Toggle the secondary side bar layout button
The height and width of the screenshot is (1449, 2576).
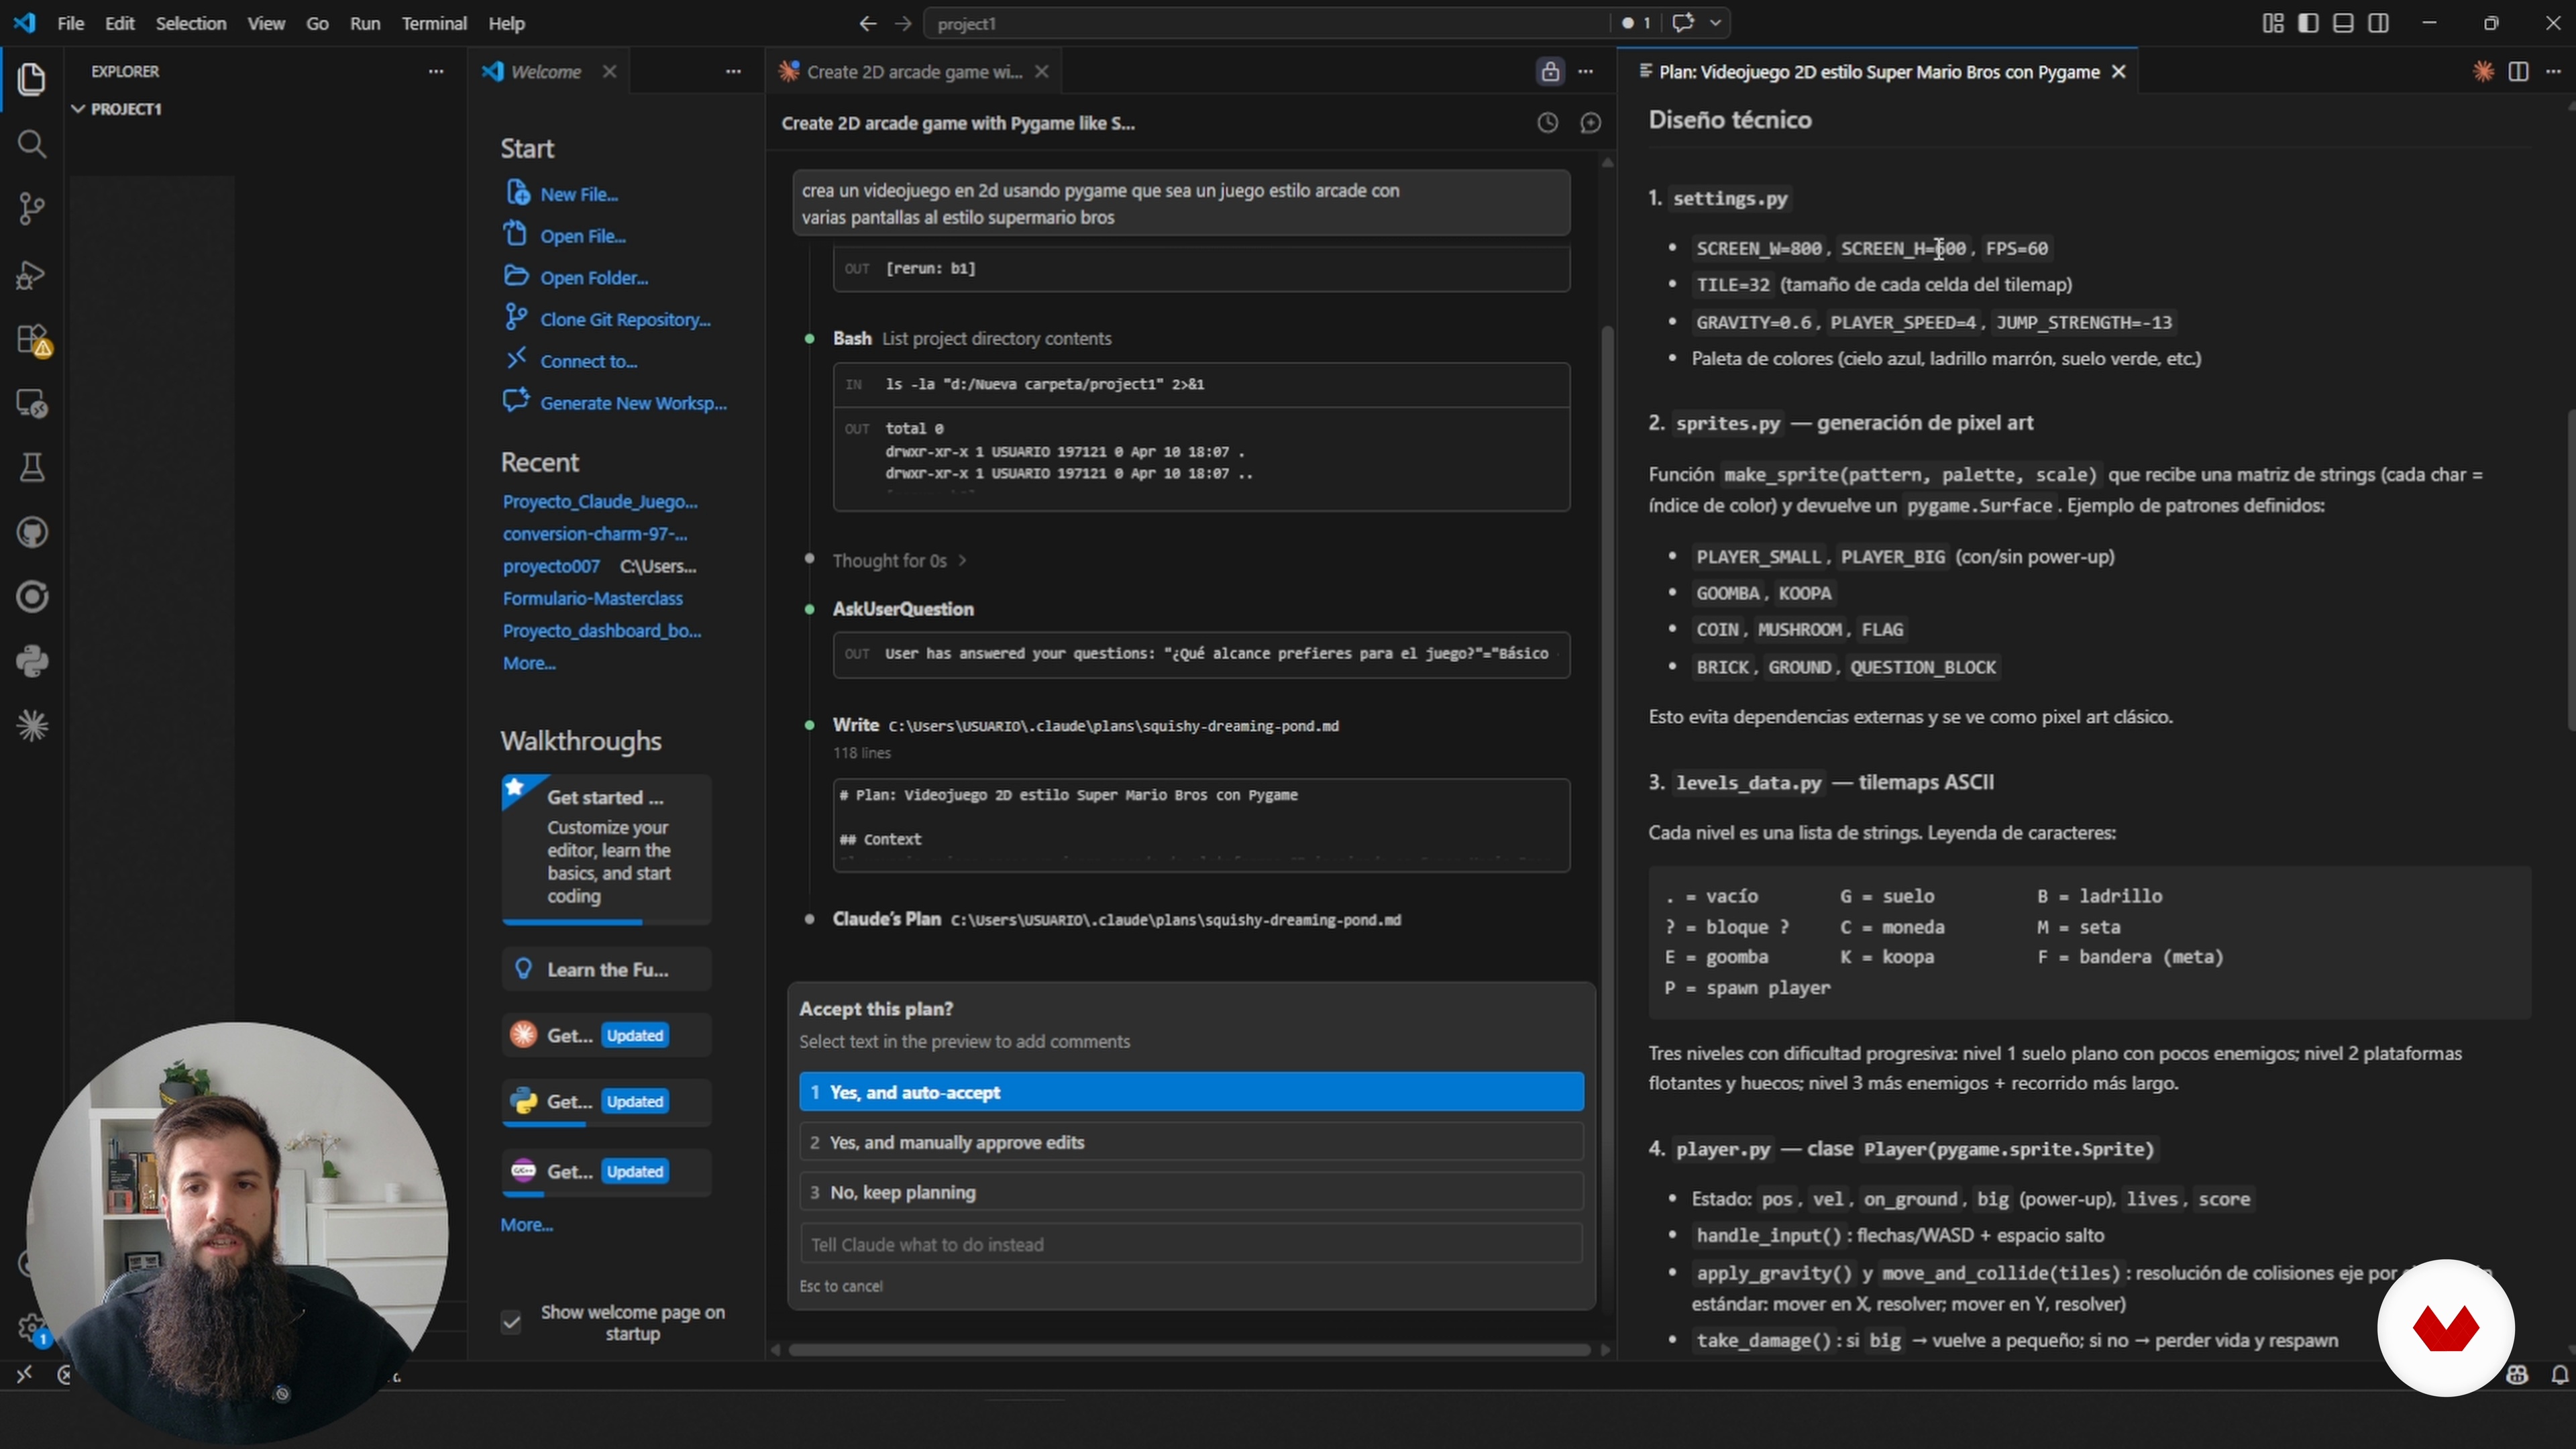[x=2379, y=23]
